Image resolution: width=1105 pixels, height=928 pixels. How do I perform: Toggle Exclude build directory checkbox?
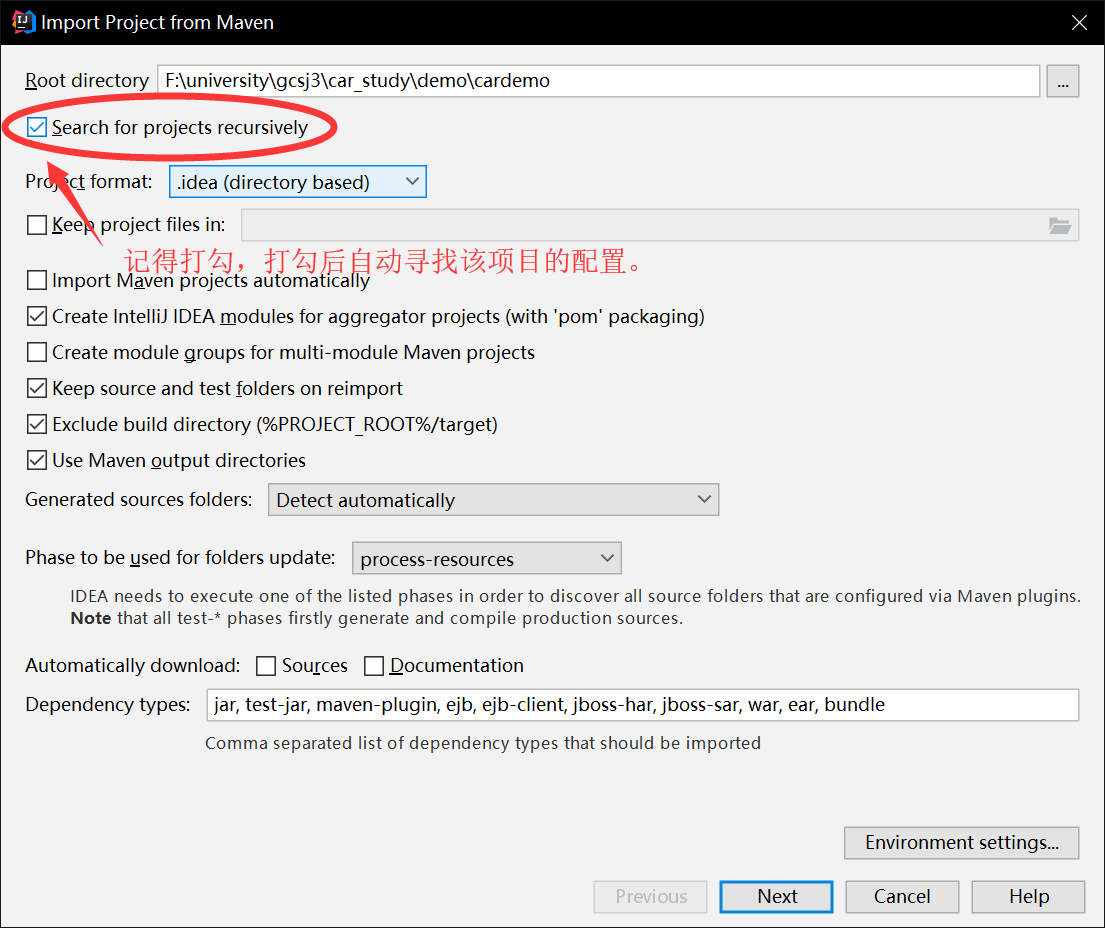click(x=37, y=425)
